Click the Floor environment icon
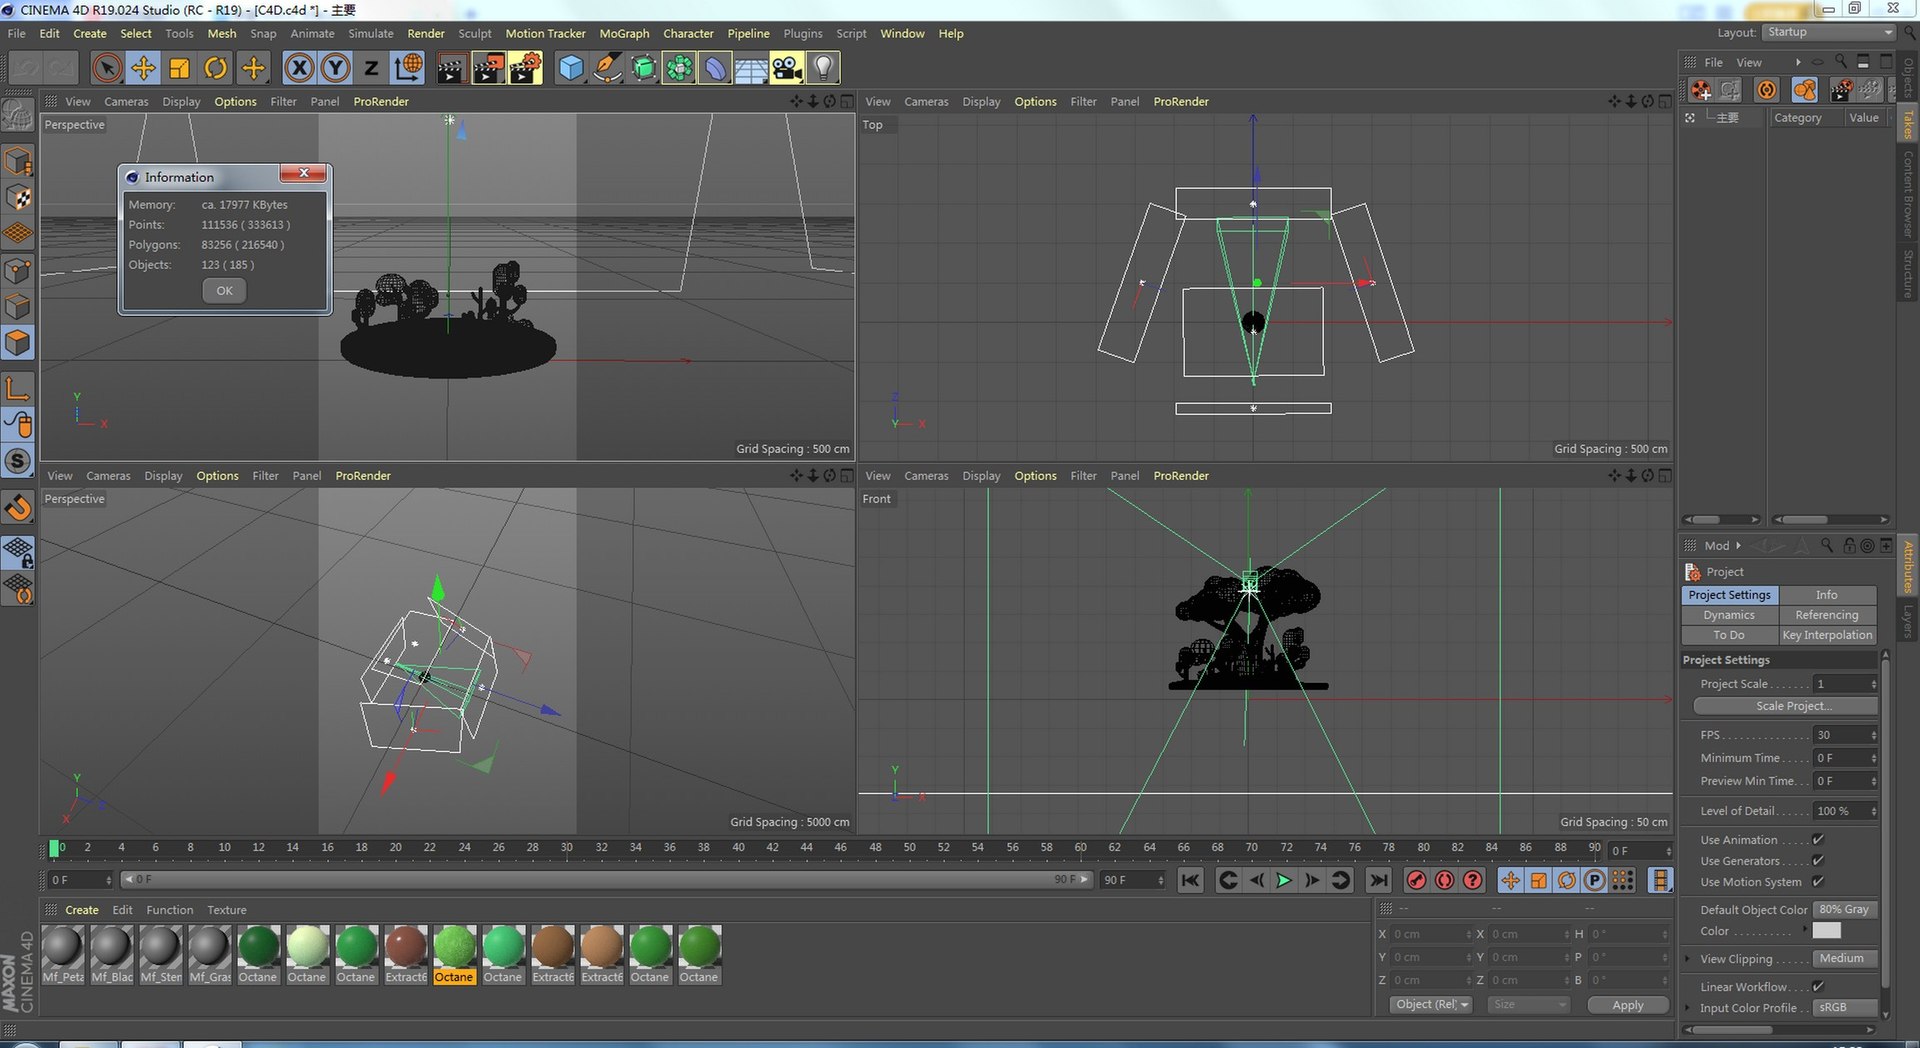This screenshot has width=1920, height=1048. pyautogui.click(x=751, y=68)
